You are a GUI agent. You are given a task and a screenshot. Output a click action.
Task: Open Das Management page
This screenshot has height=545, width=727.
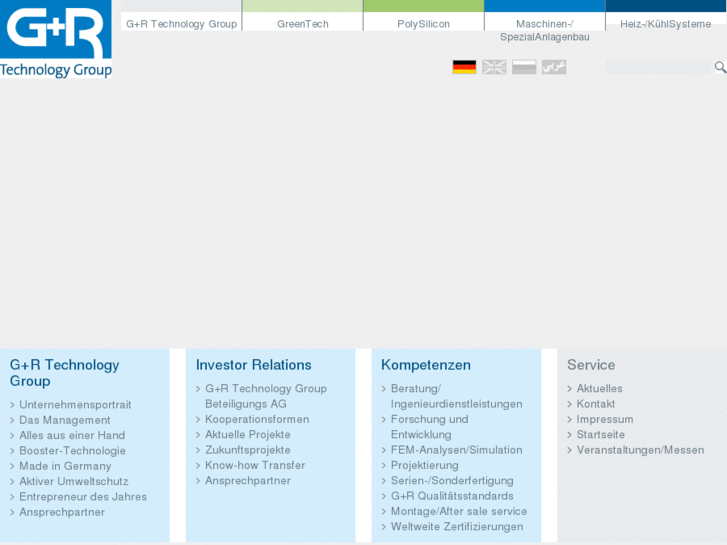point(65,420)
